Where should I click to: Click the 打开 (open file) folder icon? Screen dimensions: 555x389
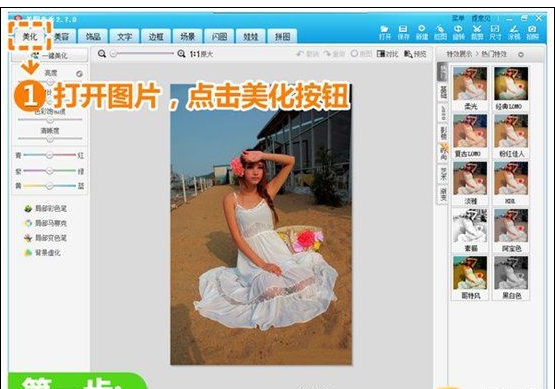pyautogui.click(x=385, y=32)
